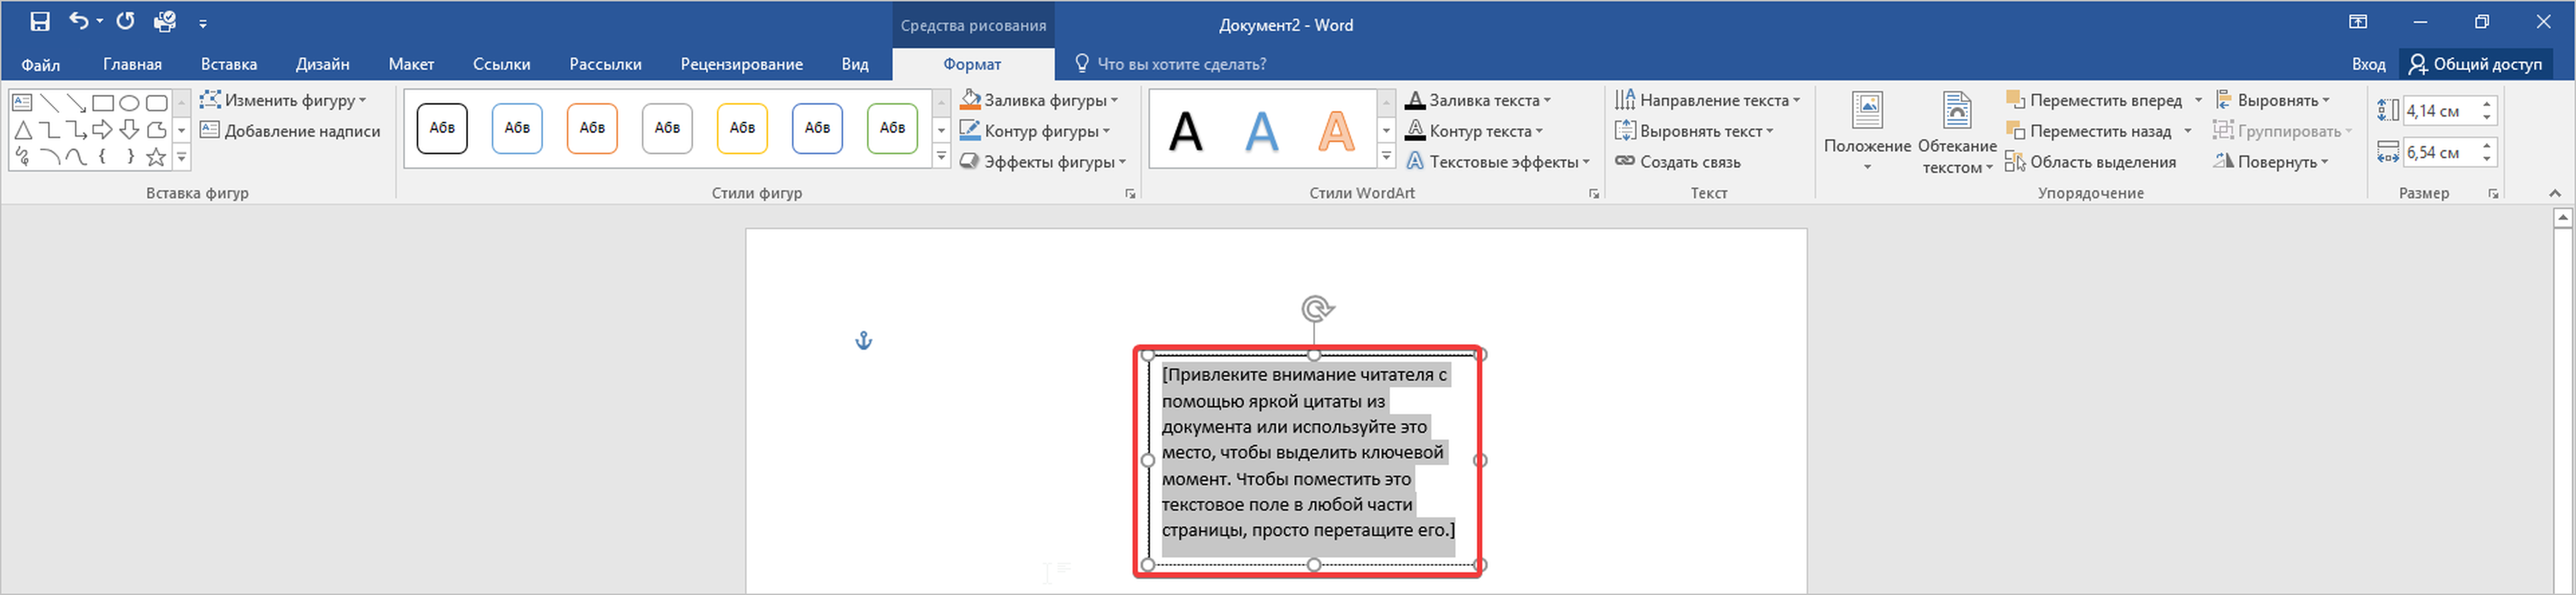Click in the Что вы хотите сделать search field
2576x595 pixels.
pyautogui.click(x=1181, y=64)
